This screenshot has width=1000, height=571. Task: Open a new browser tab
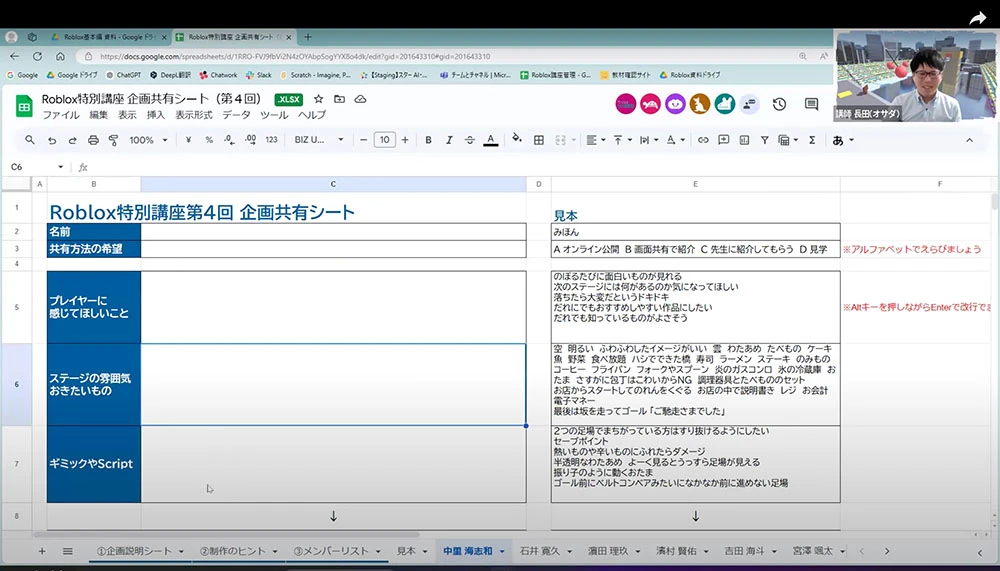click(308, 37)
